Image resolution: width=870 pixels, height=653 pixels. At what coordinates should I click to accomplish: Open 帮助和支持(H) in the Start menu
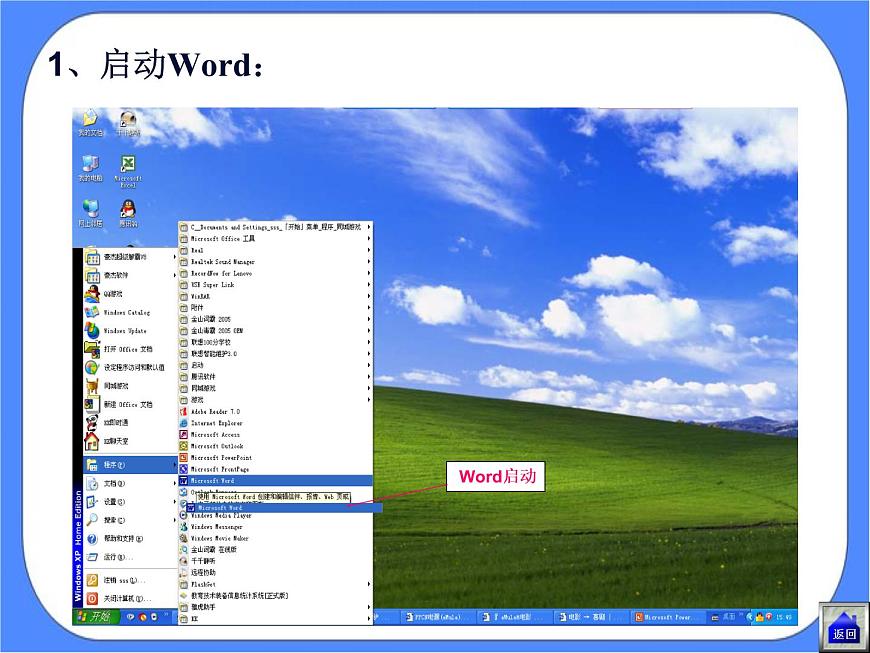pos(129,539)
